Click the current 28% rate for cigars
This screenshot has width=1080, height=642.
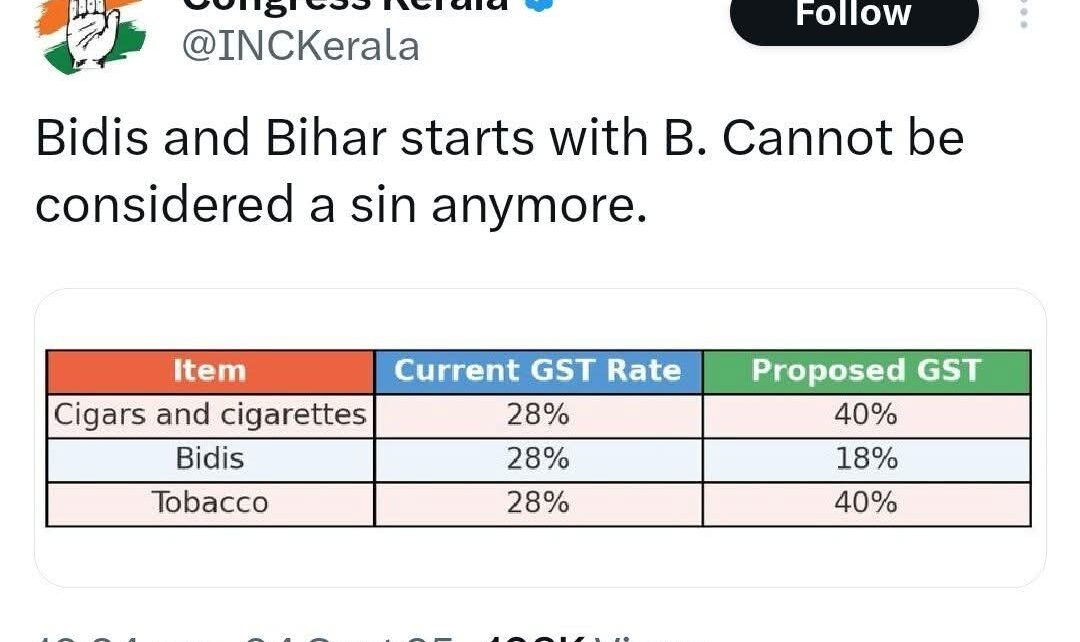tap(538, 415)
